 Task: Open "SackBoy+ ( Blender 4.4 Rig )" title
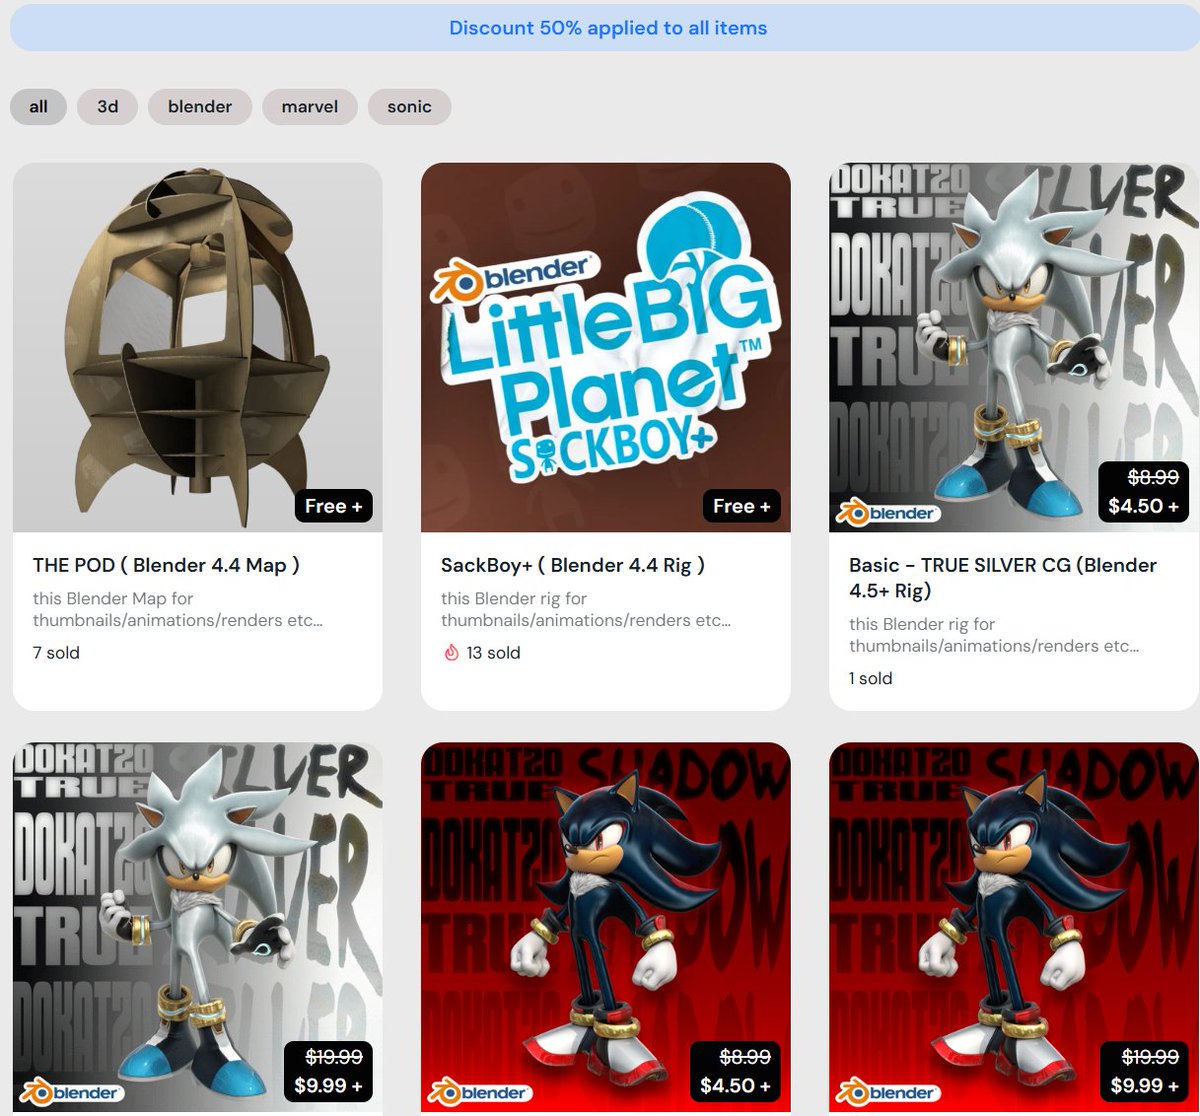tap(573, 565)
